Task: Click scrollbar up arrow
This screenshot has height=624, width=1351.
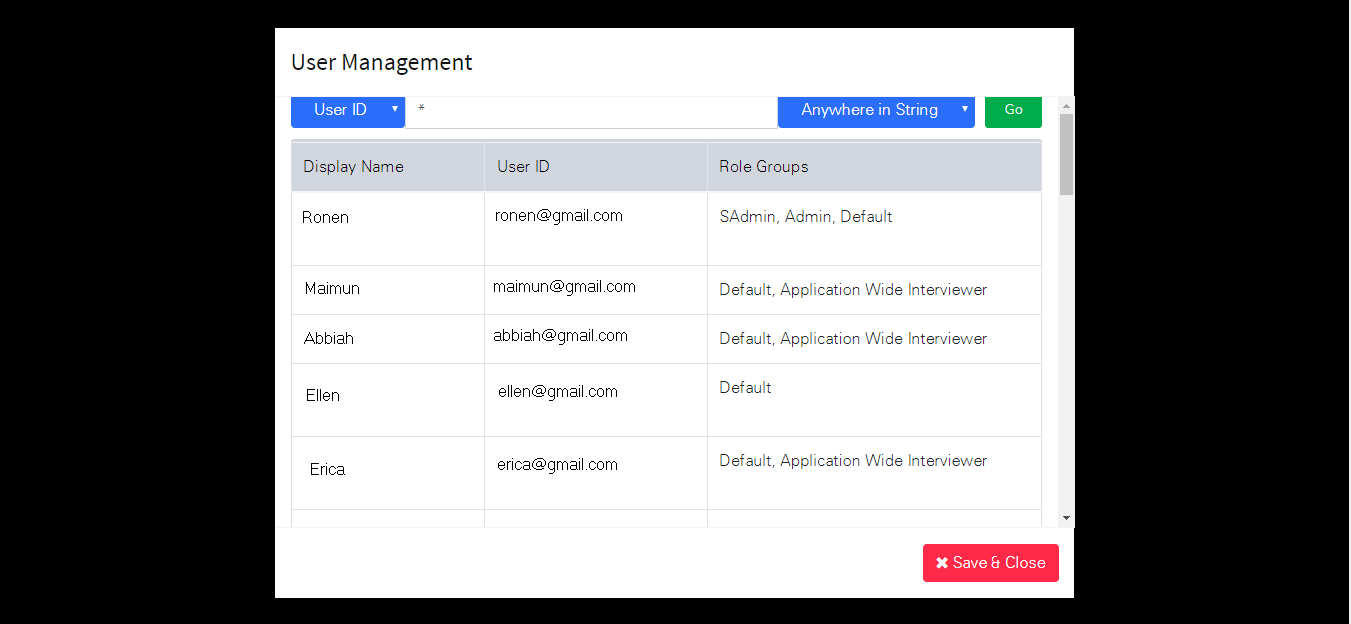Action: click(x=1066, y=105)
